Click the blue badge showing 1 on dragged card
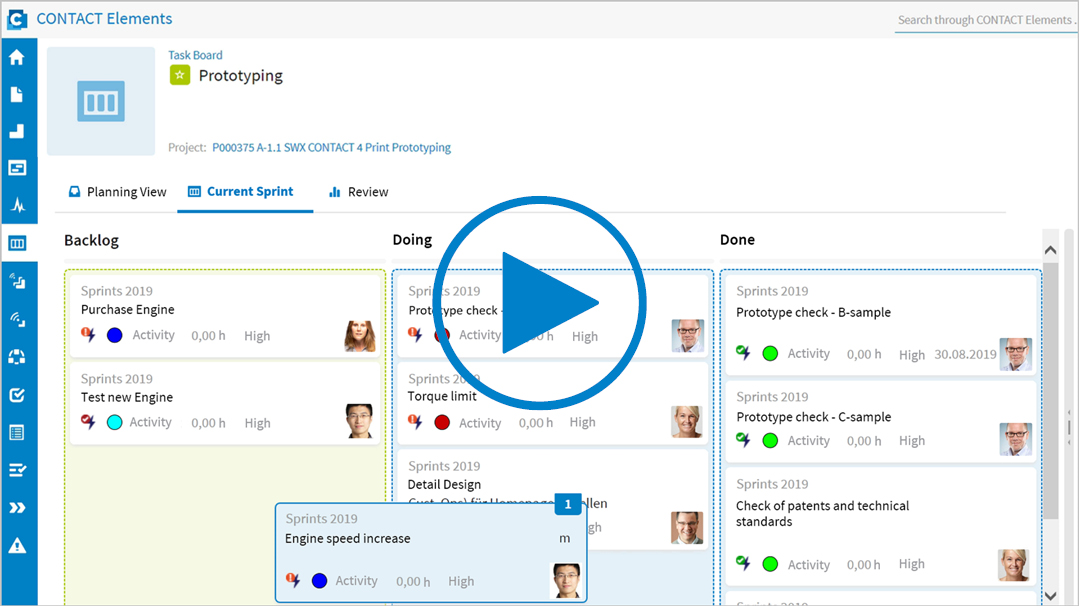1079x606 pixels. coord(568,504)
